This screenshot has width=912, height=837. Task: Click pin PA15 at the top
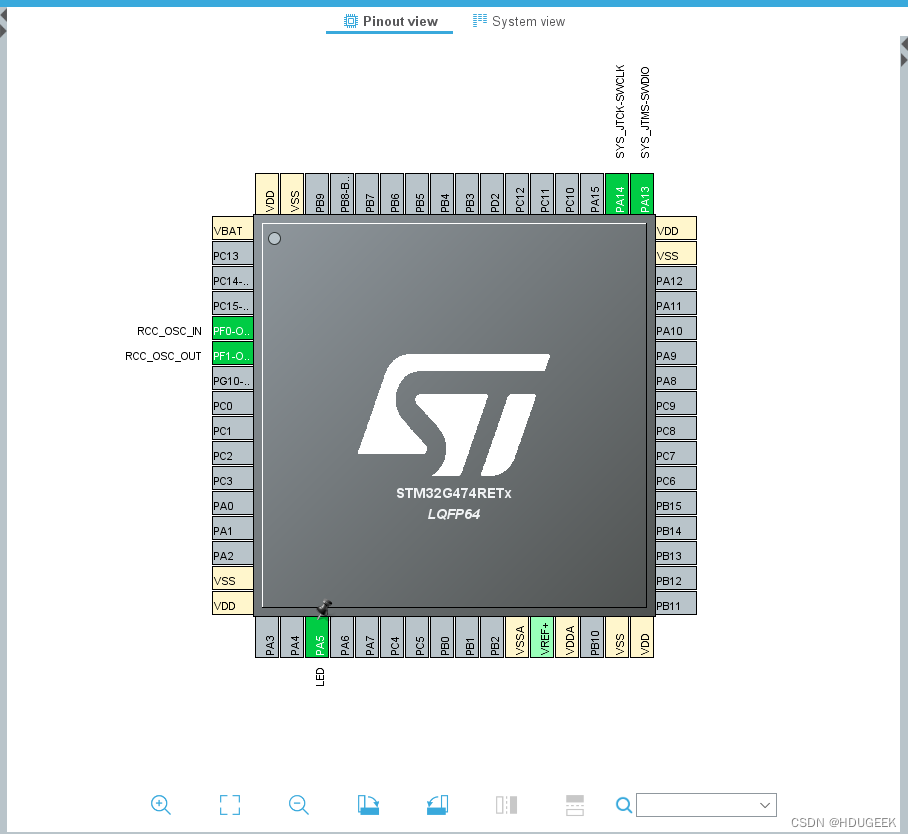coord(594,194)
